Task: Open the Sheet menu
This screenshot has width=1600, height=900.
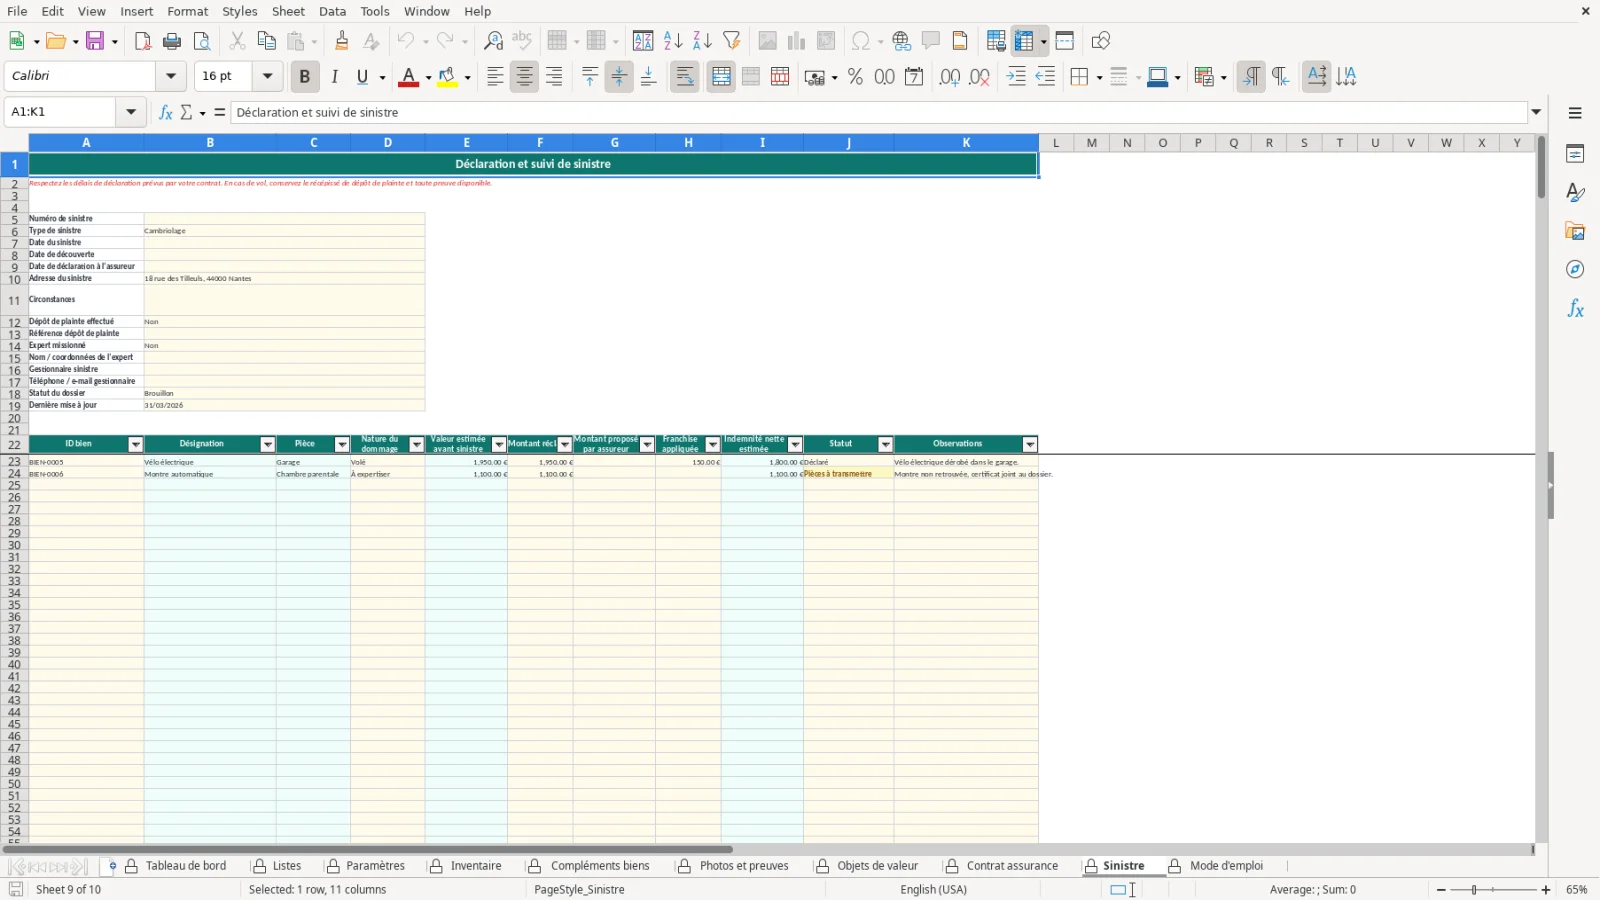Action: (x=288, y=11)
